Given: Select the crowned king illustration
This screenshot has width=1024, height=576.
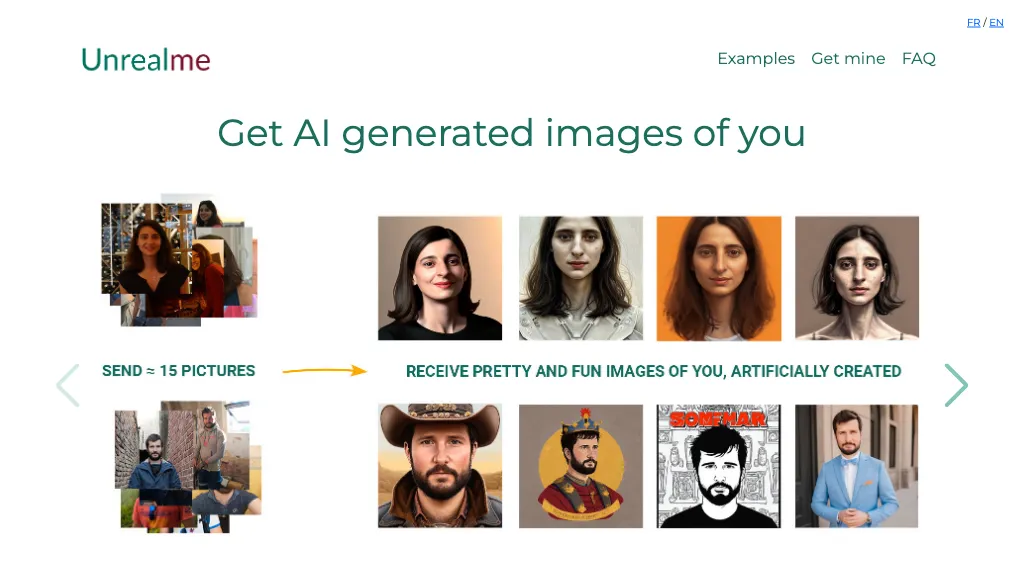Looking at the screenshot, I should tap(581, 466).
